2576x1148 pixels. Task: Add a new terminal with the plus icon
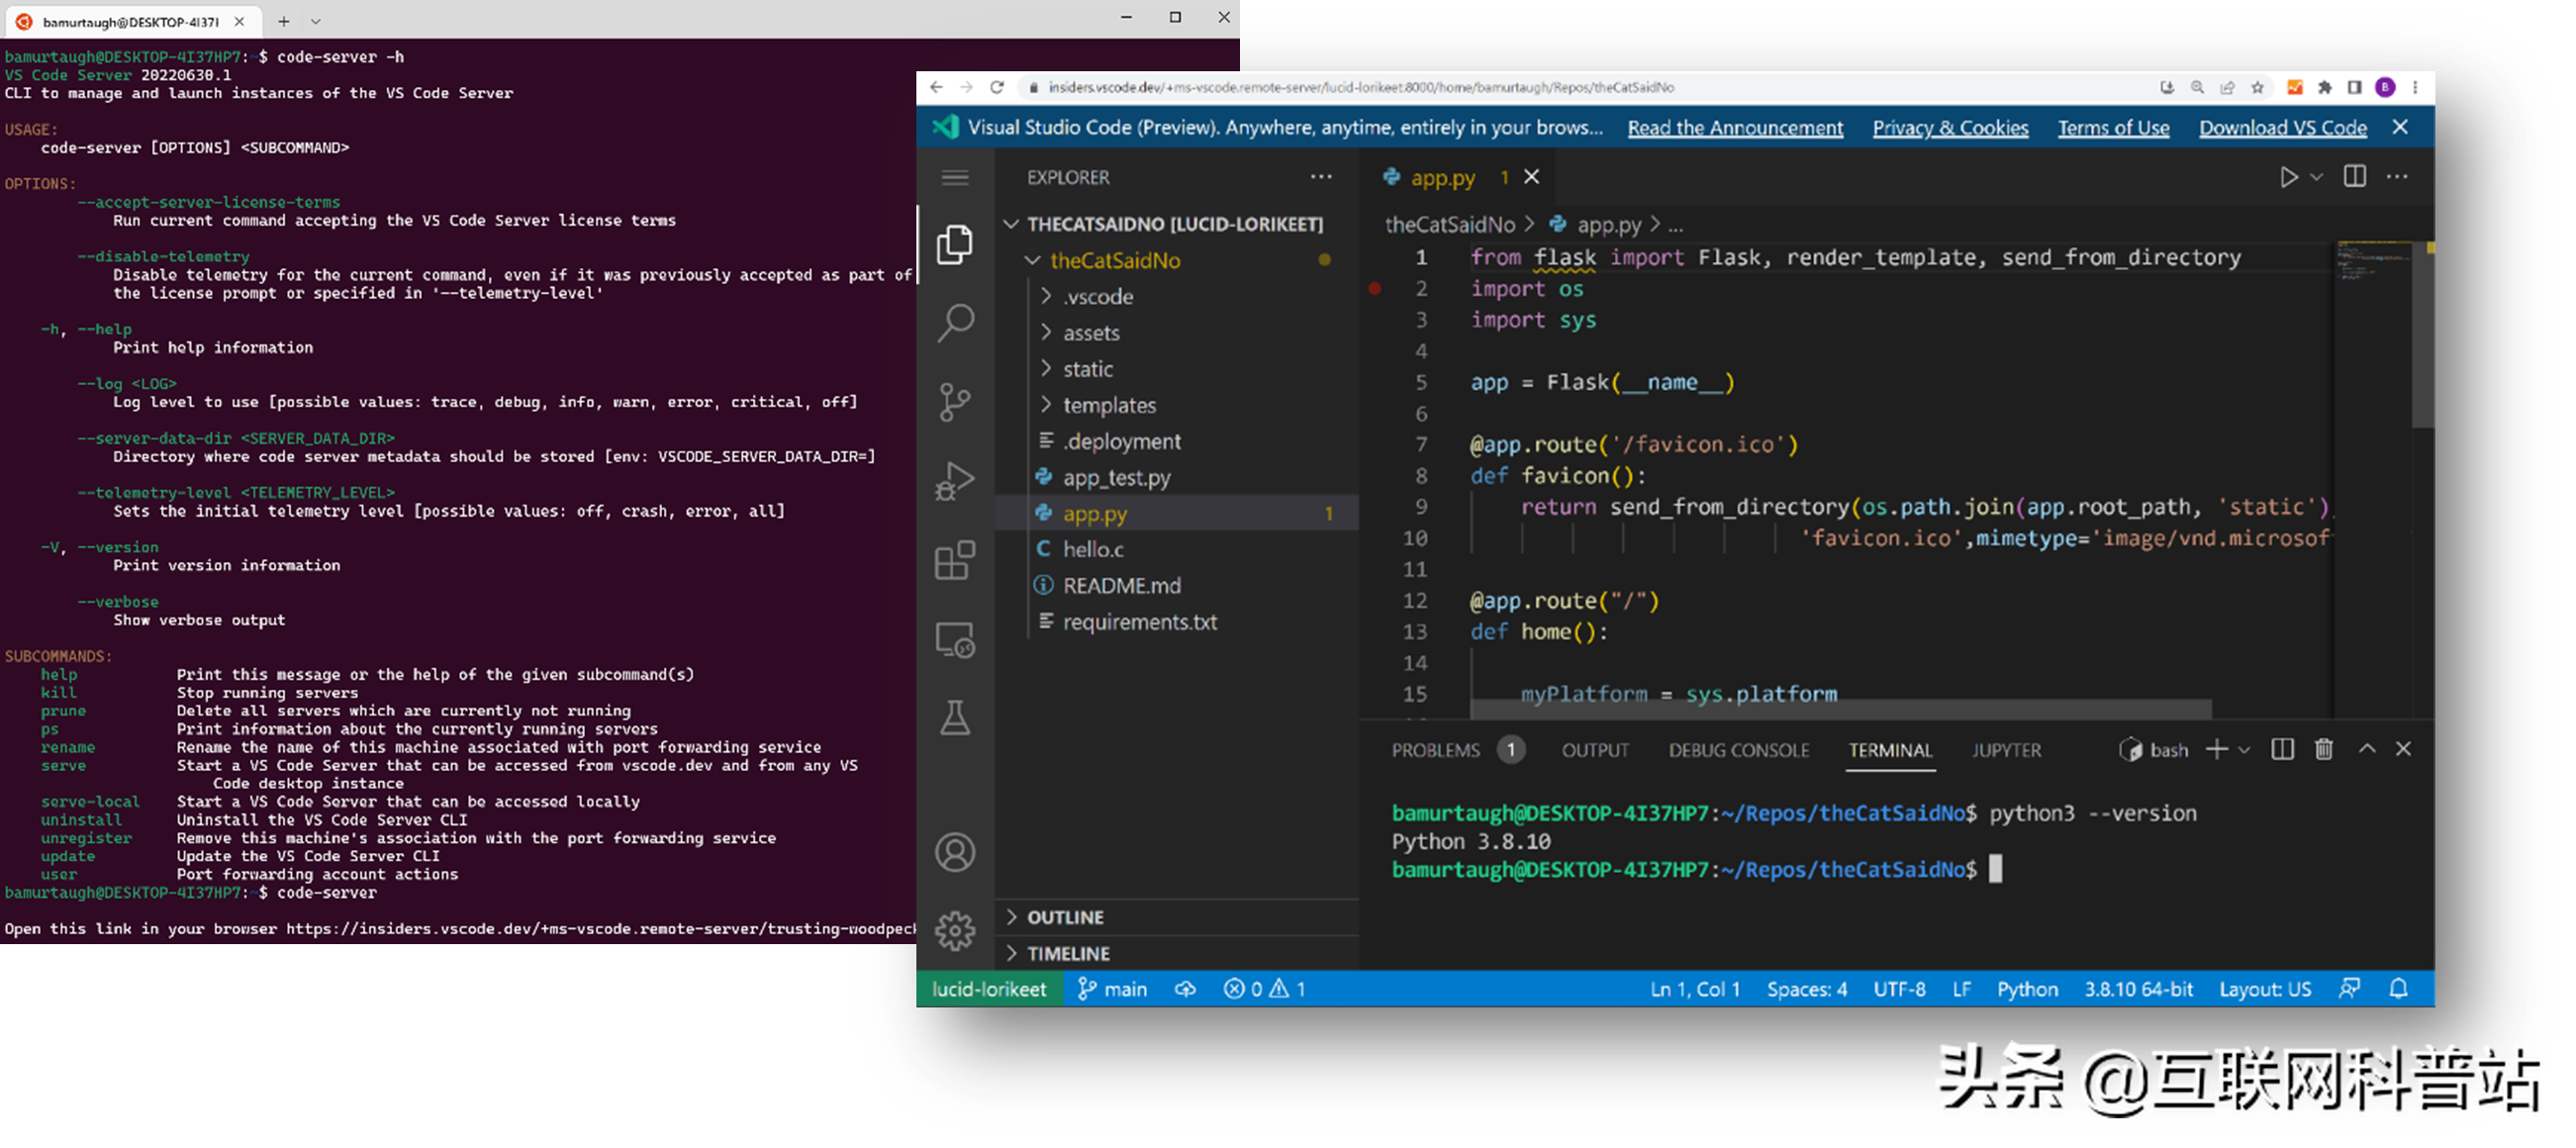pos(2216,750)
